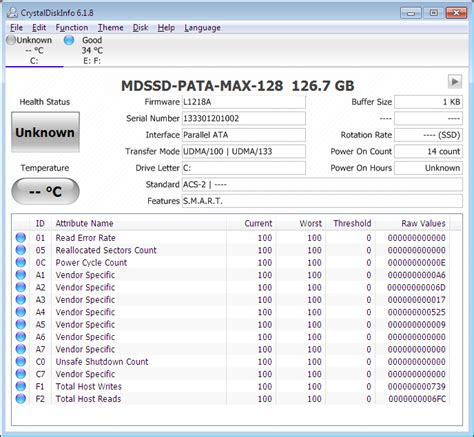Click status icon for Read Error Rate

[x=21, y=238]
